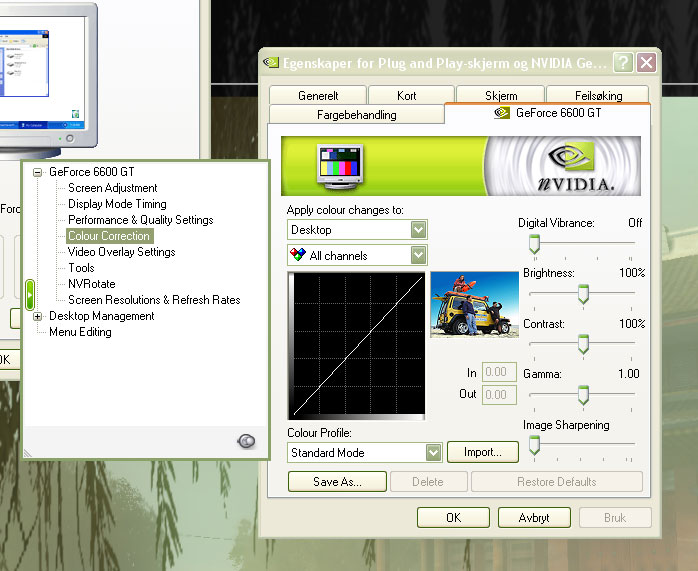Click the Delete button
This screenshot has width=698, height=571.
point(428,482)
